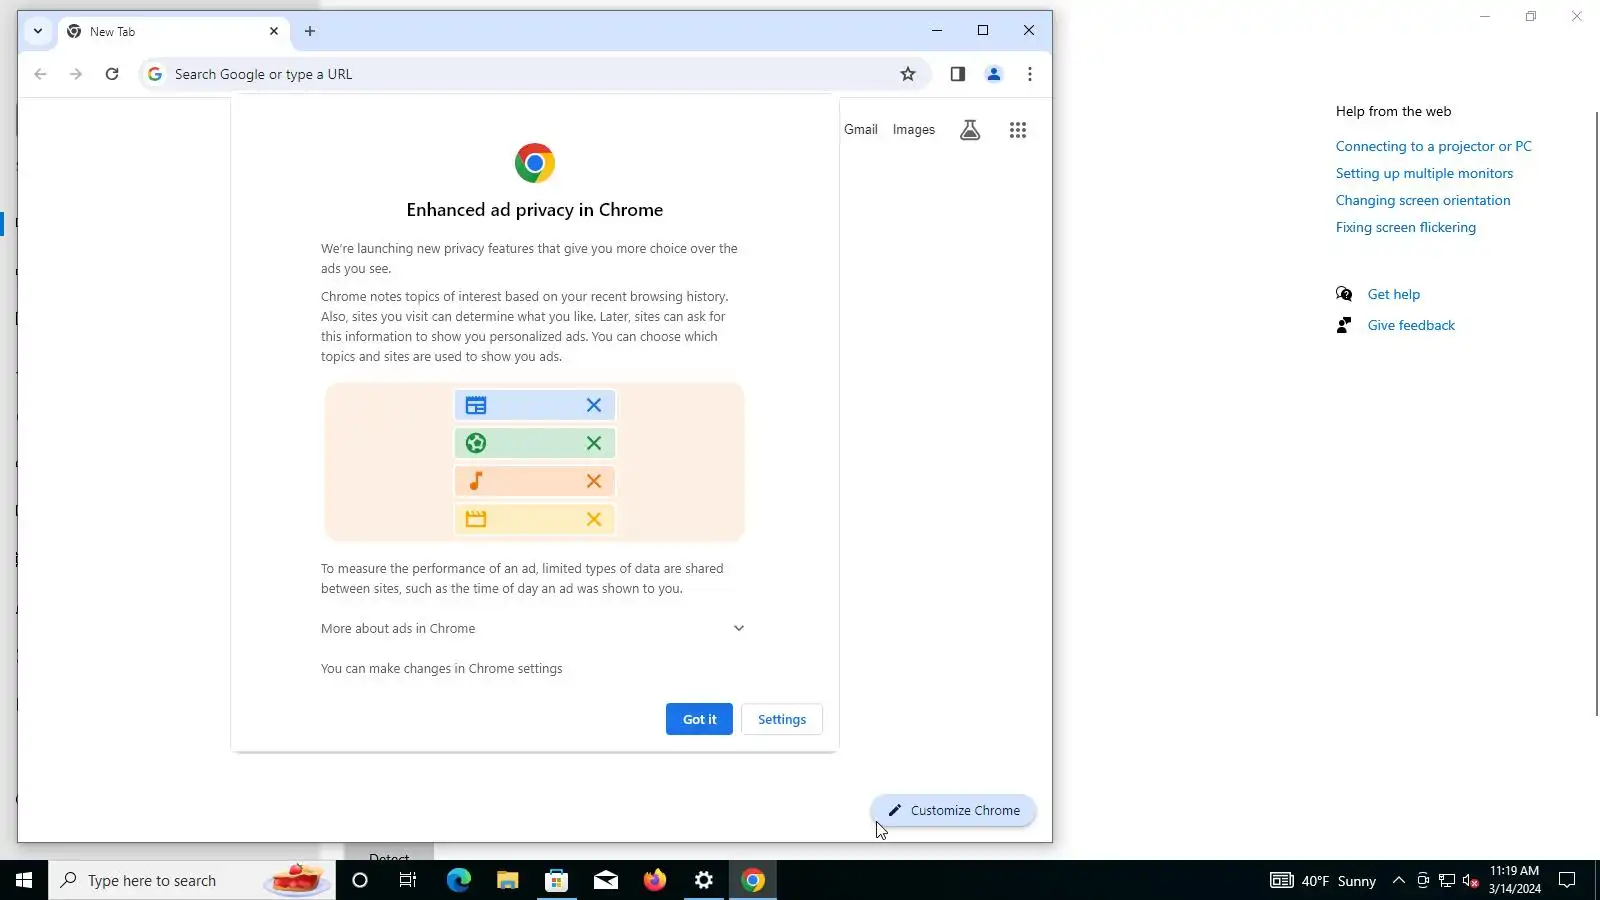Screen dimensions: 1600x900
Task: Bookmark this tab with the star icon
Action: (x=908, y=74)
